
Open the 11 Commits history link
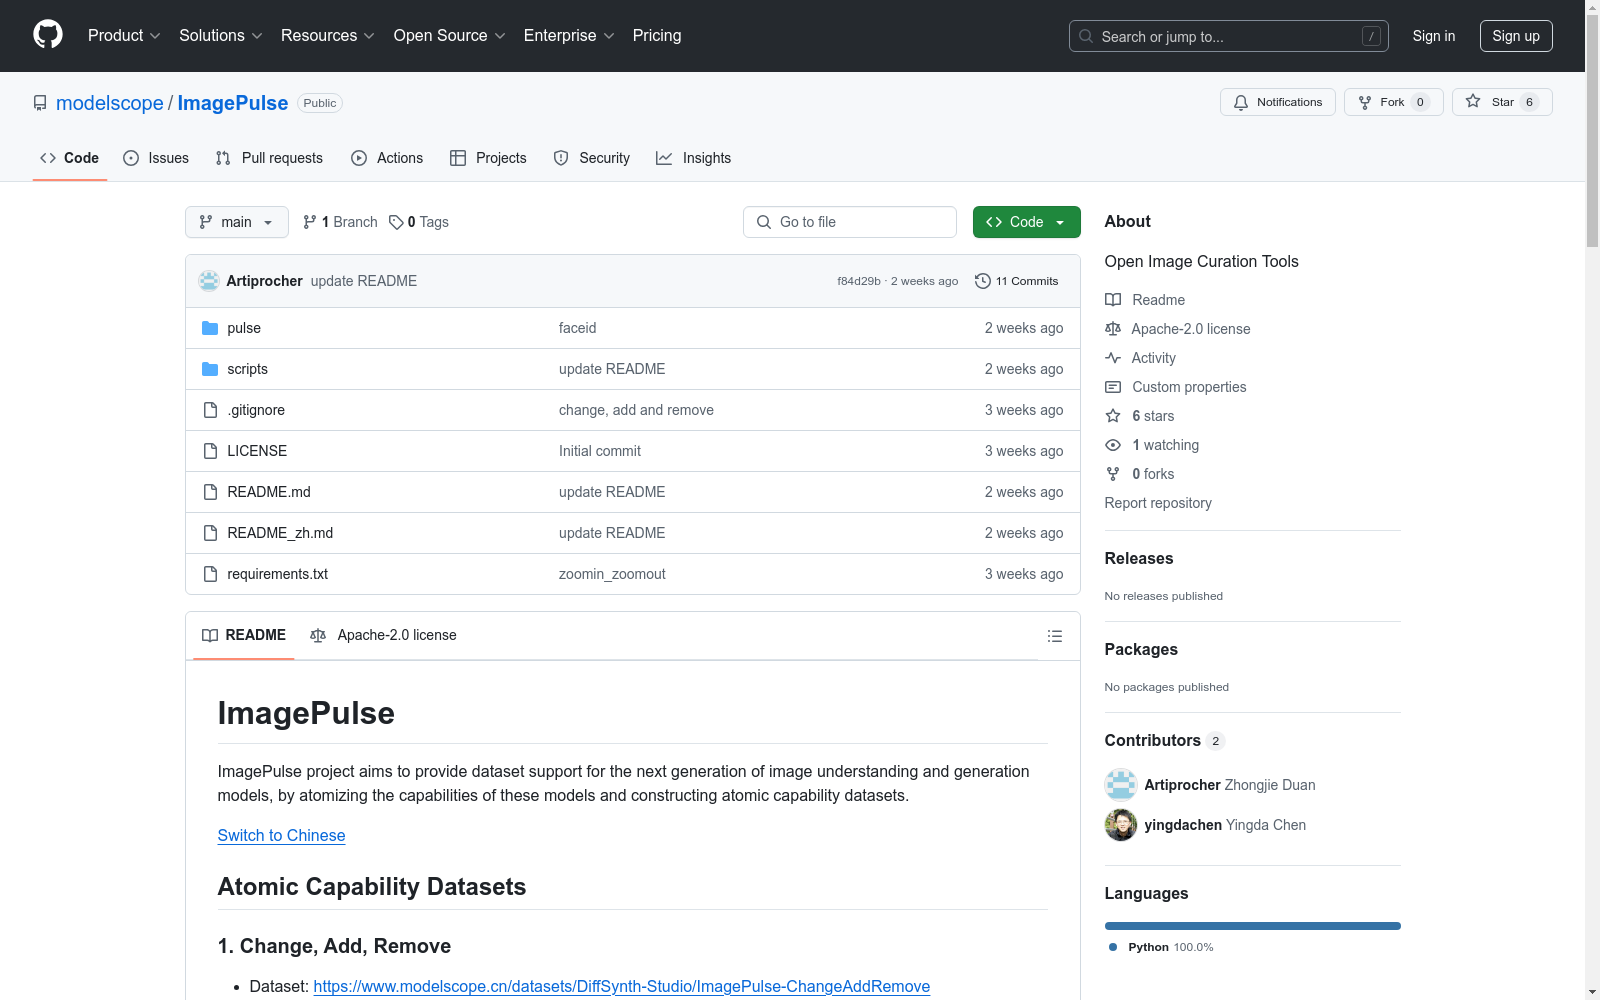pos(1017,281)
